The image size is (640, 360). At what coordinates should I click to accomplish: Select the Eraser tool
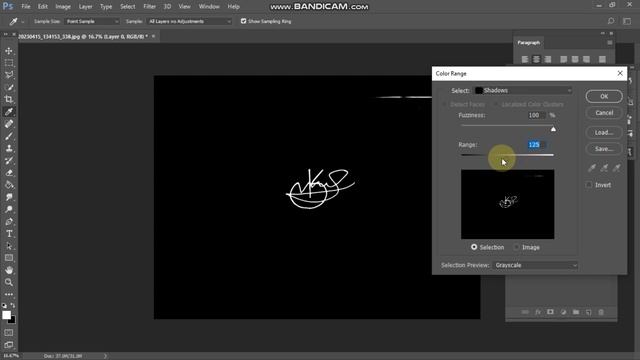pyautogui.click(x=9, y=173)
